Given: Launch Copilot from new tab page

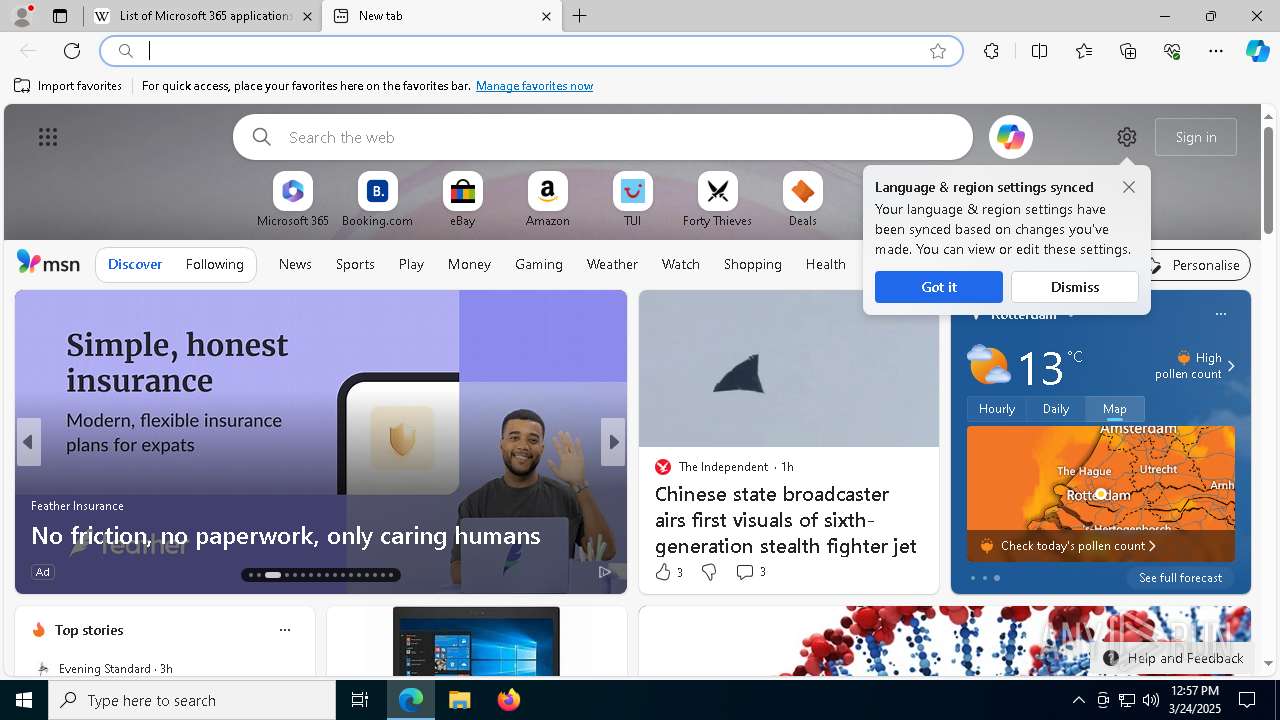Looking at the screenshot, I should tap(1011, 137).
